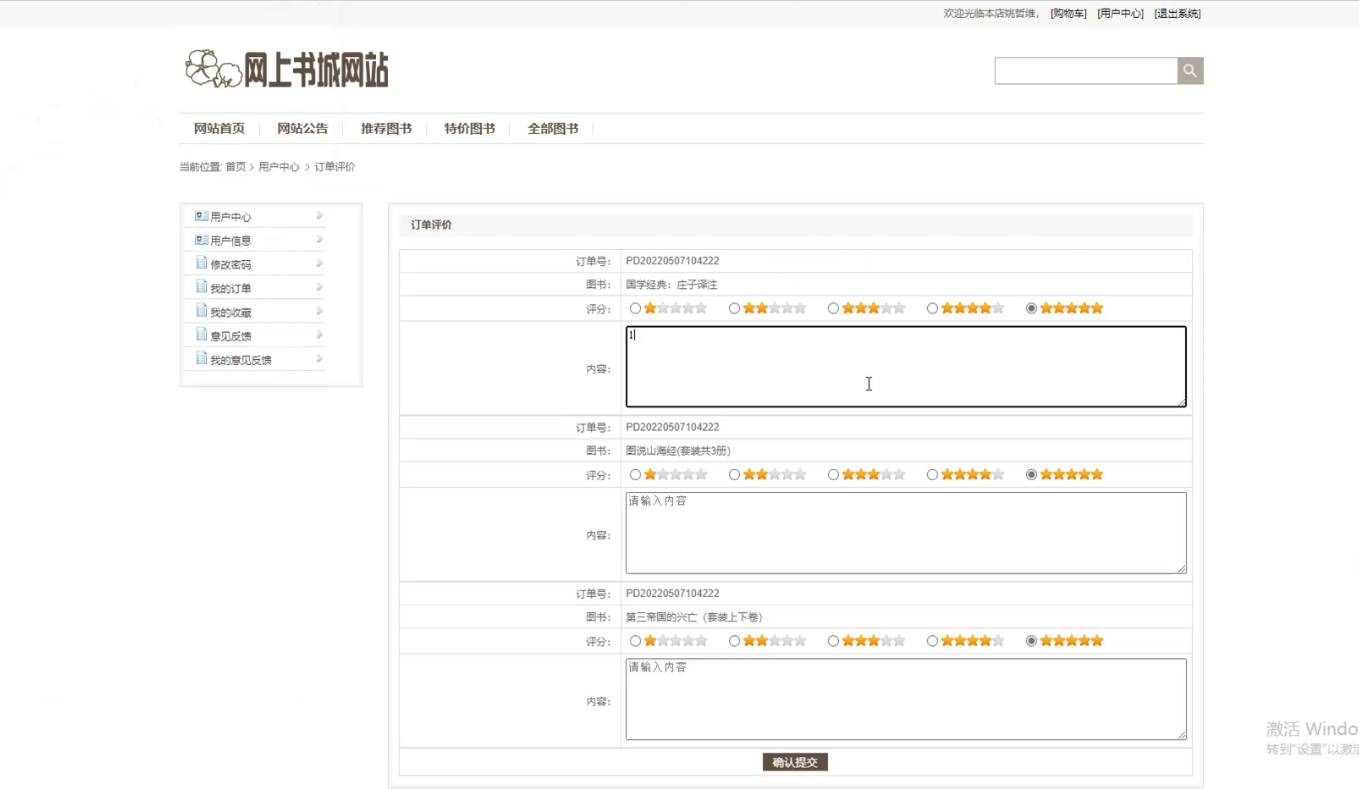
Task: Select one-star rating for 国学经典：庄子译注
Action: [x=635, y=308]
